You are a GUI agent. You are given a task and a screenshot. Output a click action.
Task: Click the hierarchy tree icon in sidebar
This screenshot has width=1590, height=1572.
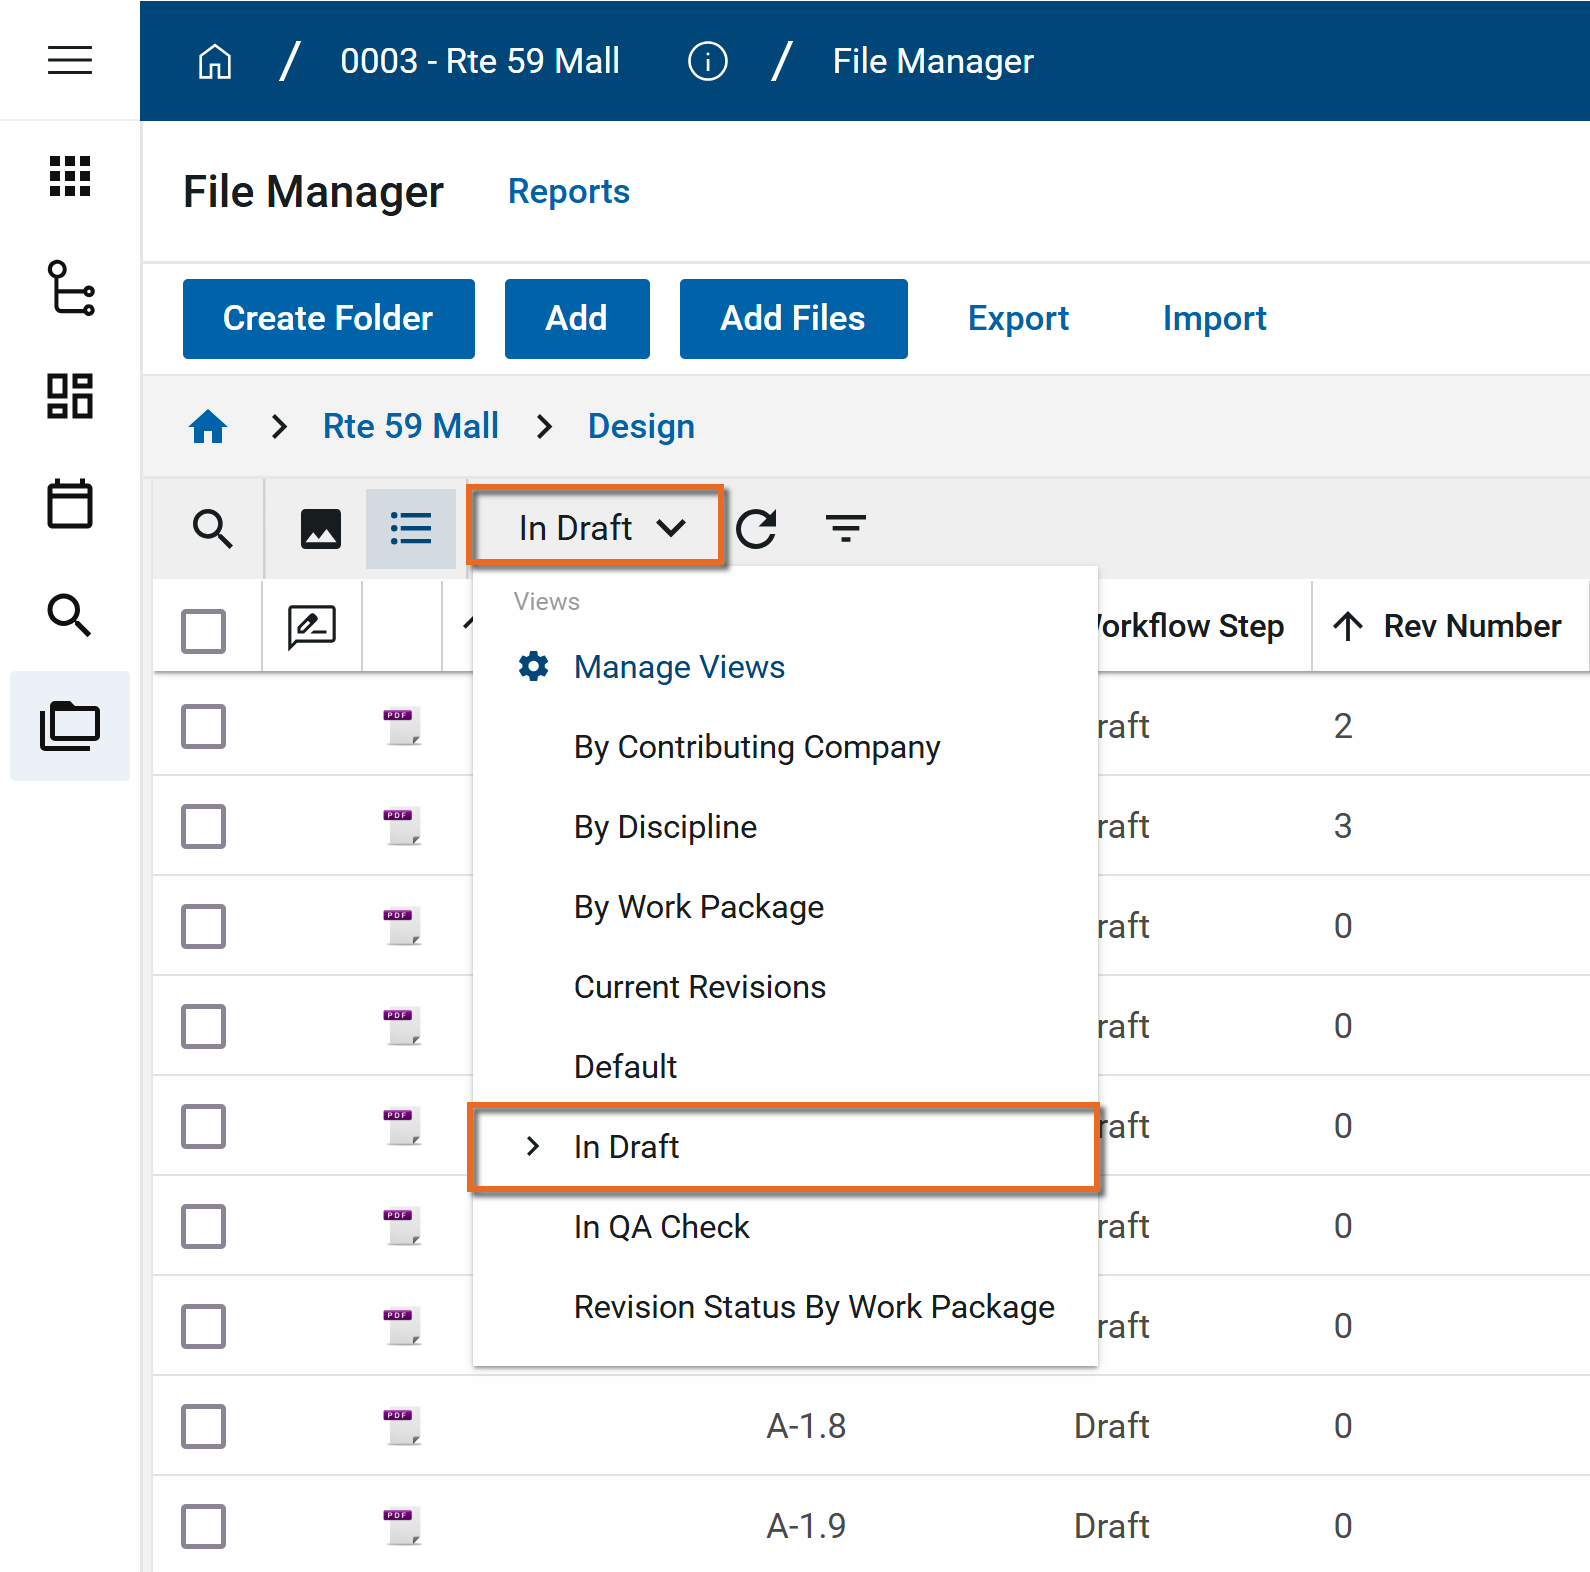coord(70,288)
